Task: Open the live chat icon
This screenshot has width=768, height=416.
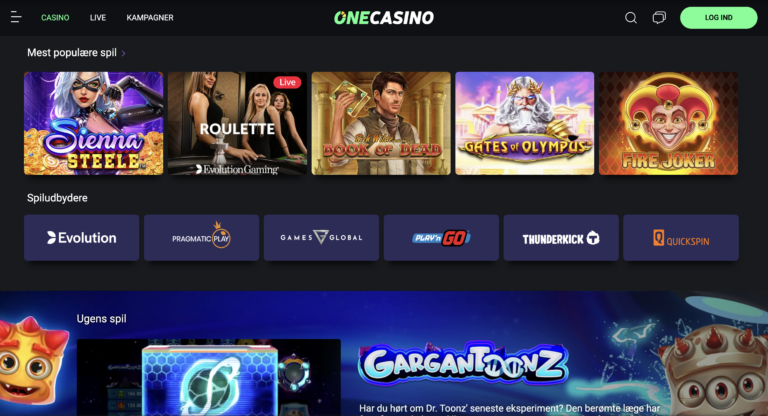Action: [x=659, y=18]
